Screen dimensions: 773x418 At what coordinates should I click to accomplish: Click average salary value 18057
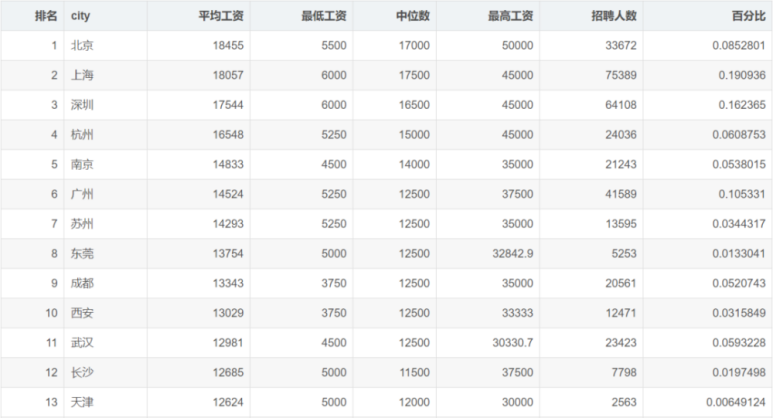point(228,75)
